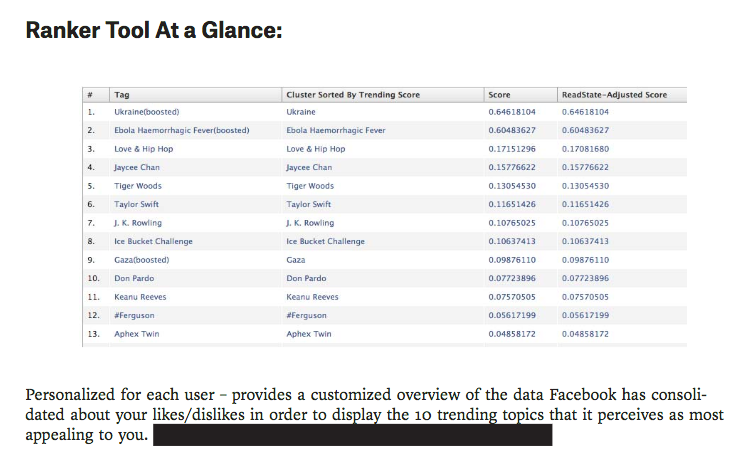Click the Tag column header

click(x=196, y=95)
